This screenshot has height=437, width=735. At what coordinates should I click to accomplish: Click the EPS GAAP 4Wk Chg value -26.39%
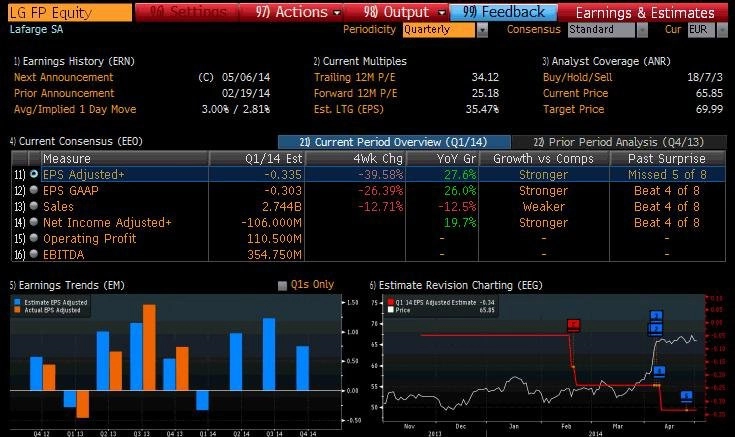point(380,191)
